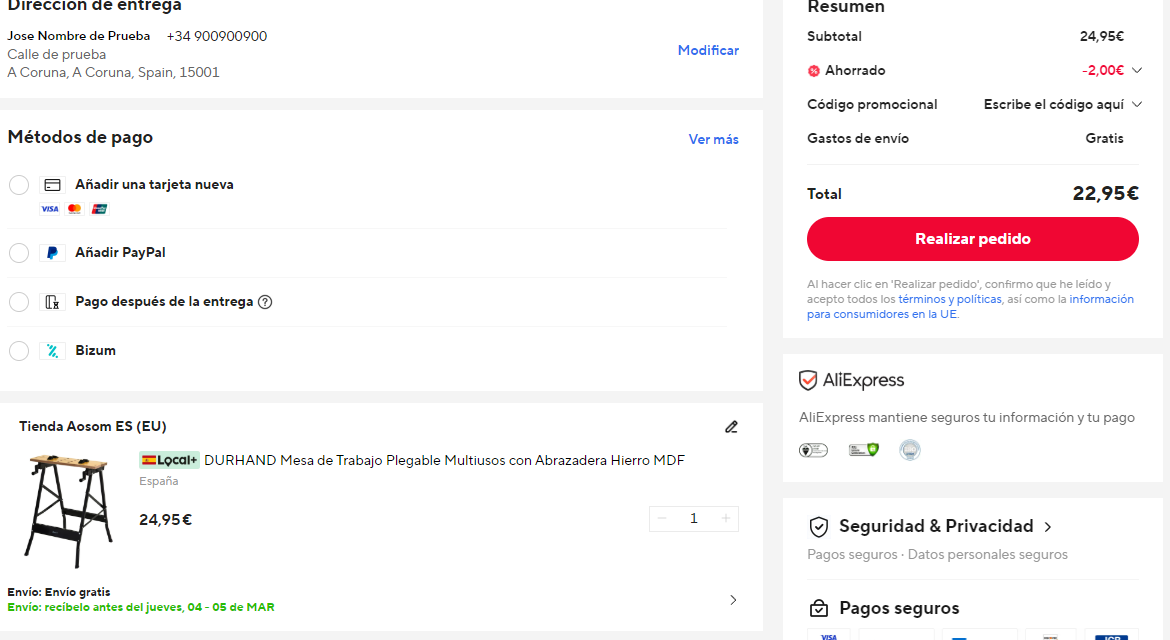Click 'Ver más' payment methods link
The height and width of the screenshot is (640, 1170).
713,139
